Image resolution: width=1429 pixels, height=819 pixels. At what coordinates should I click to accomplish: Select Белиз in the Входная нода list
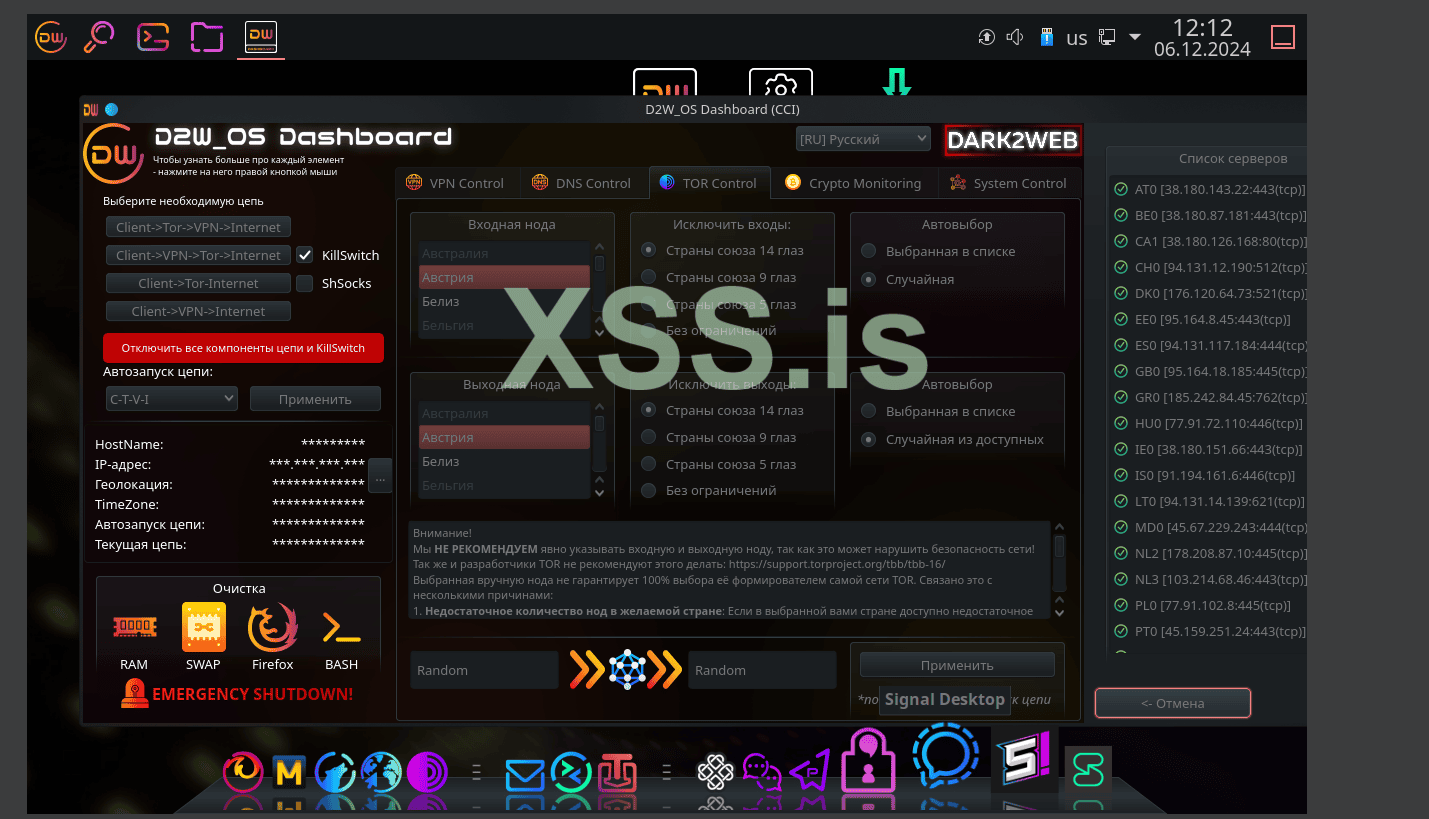click(x=504, y=301)
